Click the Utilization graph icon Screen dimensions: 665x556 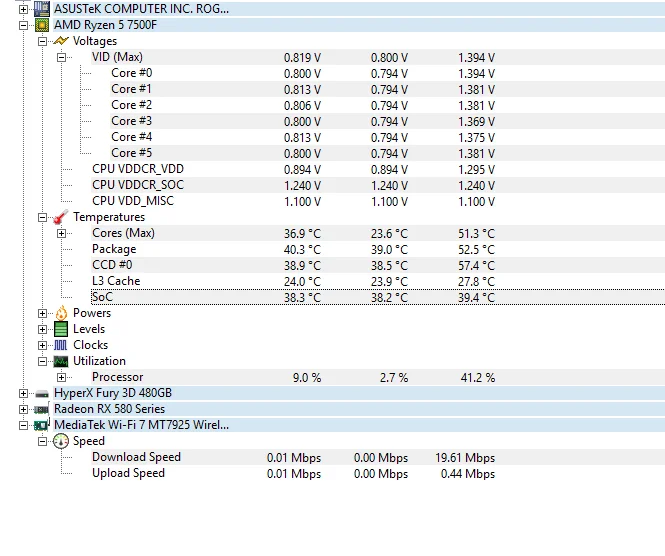[61, 361]
